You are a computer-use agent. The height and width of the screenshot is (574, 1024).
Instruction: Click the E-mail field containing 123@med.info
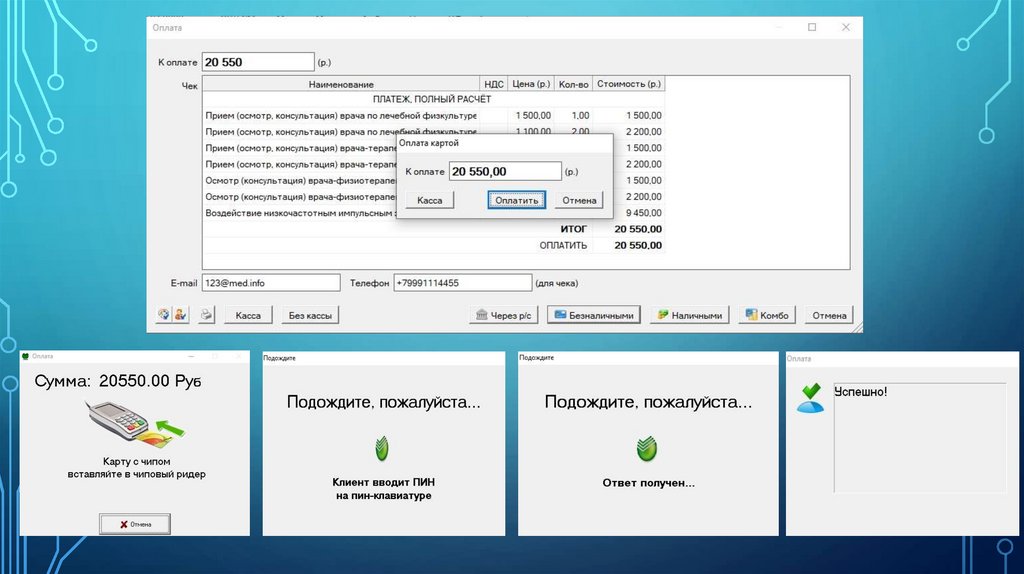pos(271,283)
